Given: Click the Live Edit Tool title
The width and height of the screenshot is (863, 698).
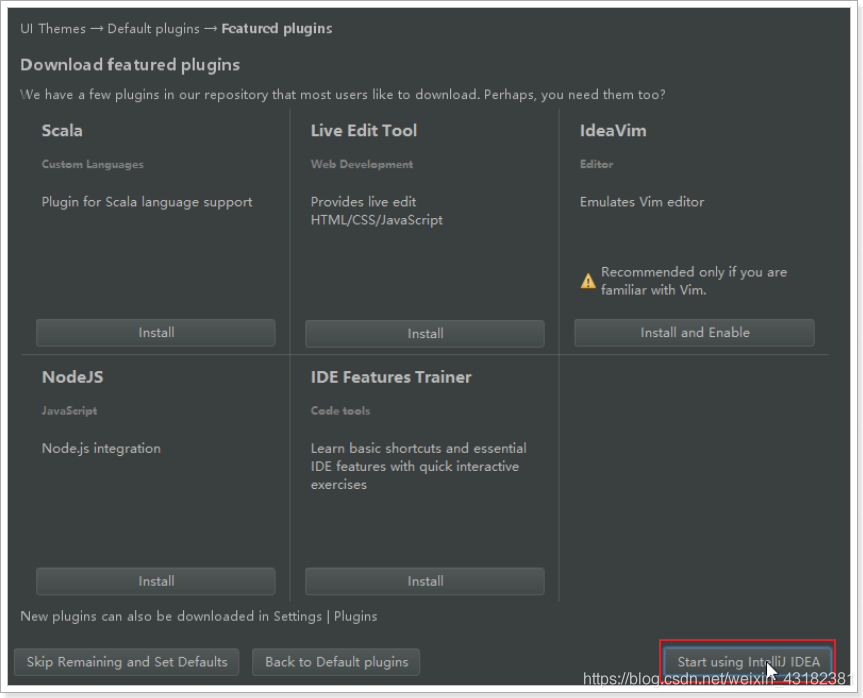Looking at the screenshot, I should 364,130.
